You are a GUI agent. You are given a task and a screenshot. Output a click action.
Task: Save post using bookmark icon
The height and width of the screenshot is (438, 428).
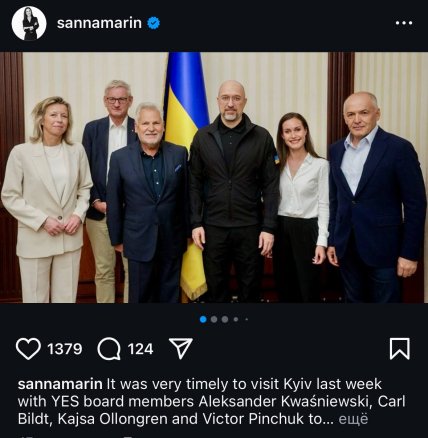point(400,349)
